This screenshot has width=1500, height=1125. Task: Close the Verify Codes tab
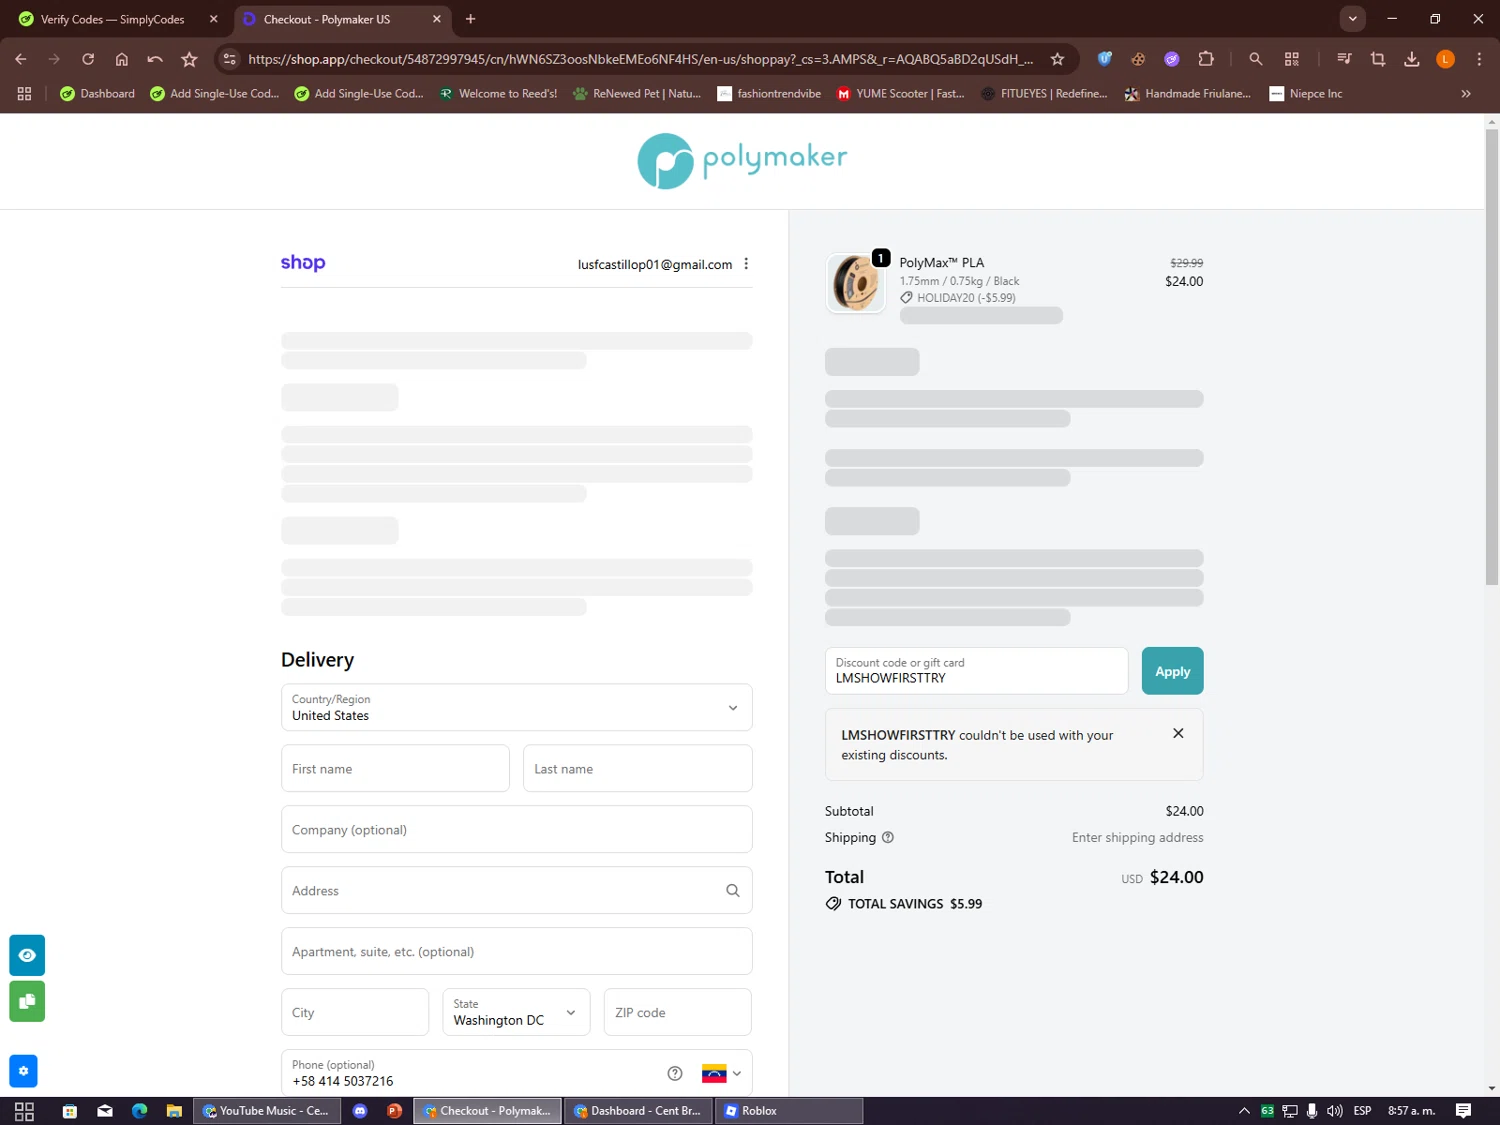tap(213, 19)
